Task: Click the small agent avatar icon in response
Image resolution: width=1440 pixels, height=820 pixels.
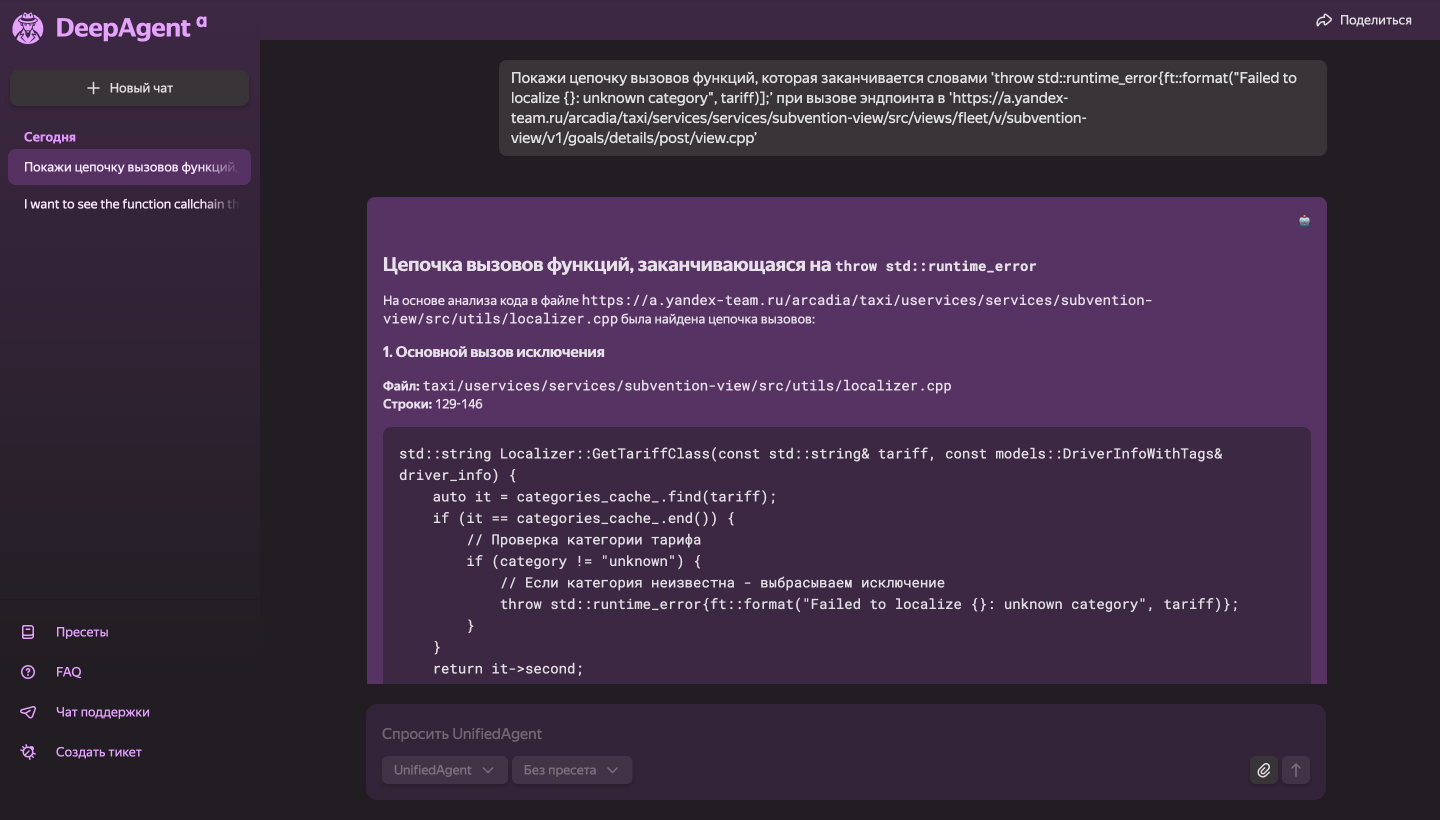Action: pos(1304,221)
